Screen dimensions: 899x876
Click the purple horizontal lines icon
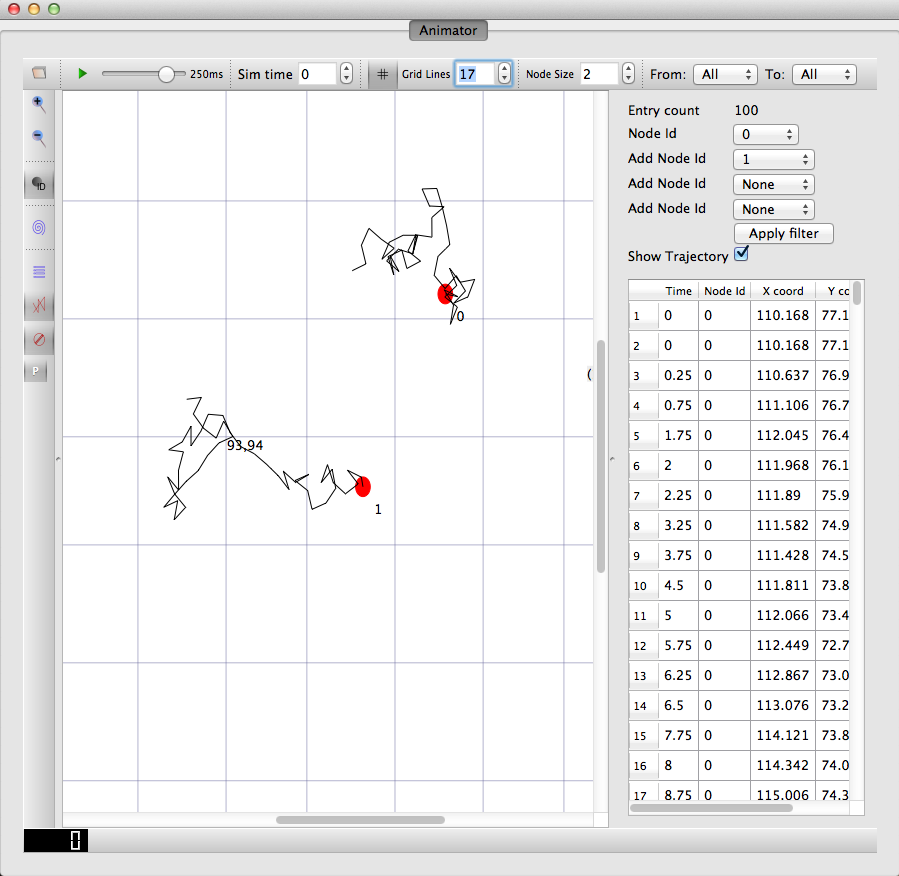coord(38,271)
